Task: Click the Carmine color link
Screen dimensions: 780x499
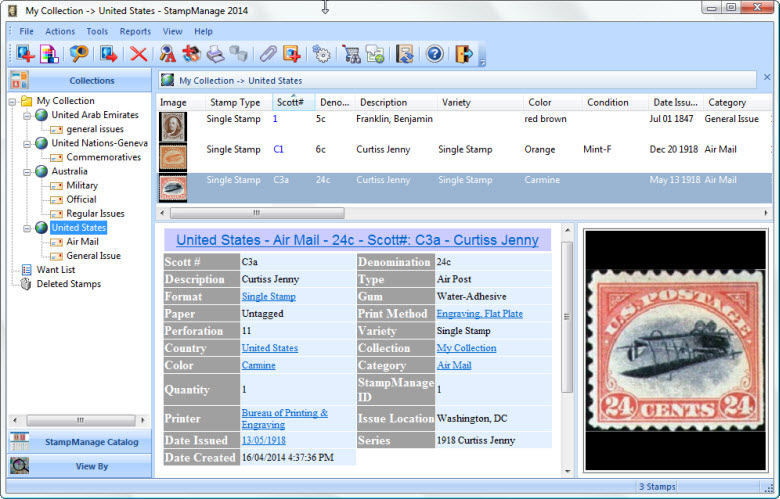Action: click(258, 365)
